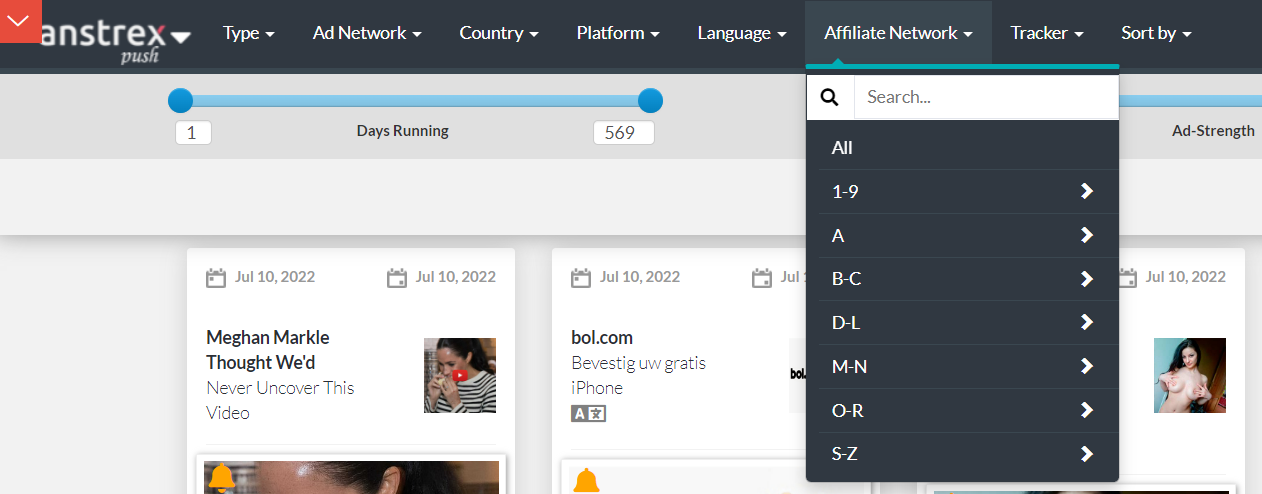
Task: Open the Meghan Markle ad title
Action: (268, 349)
